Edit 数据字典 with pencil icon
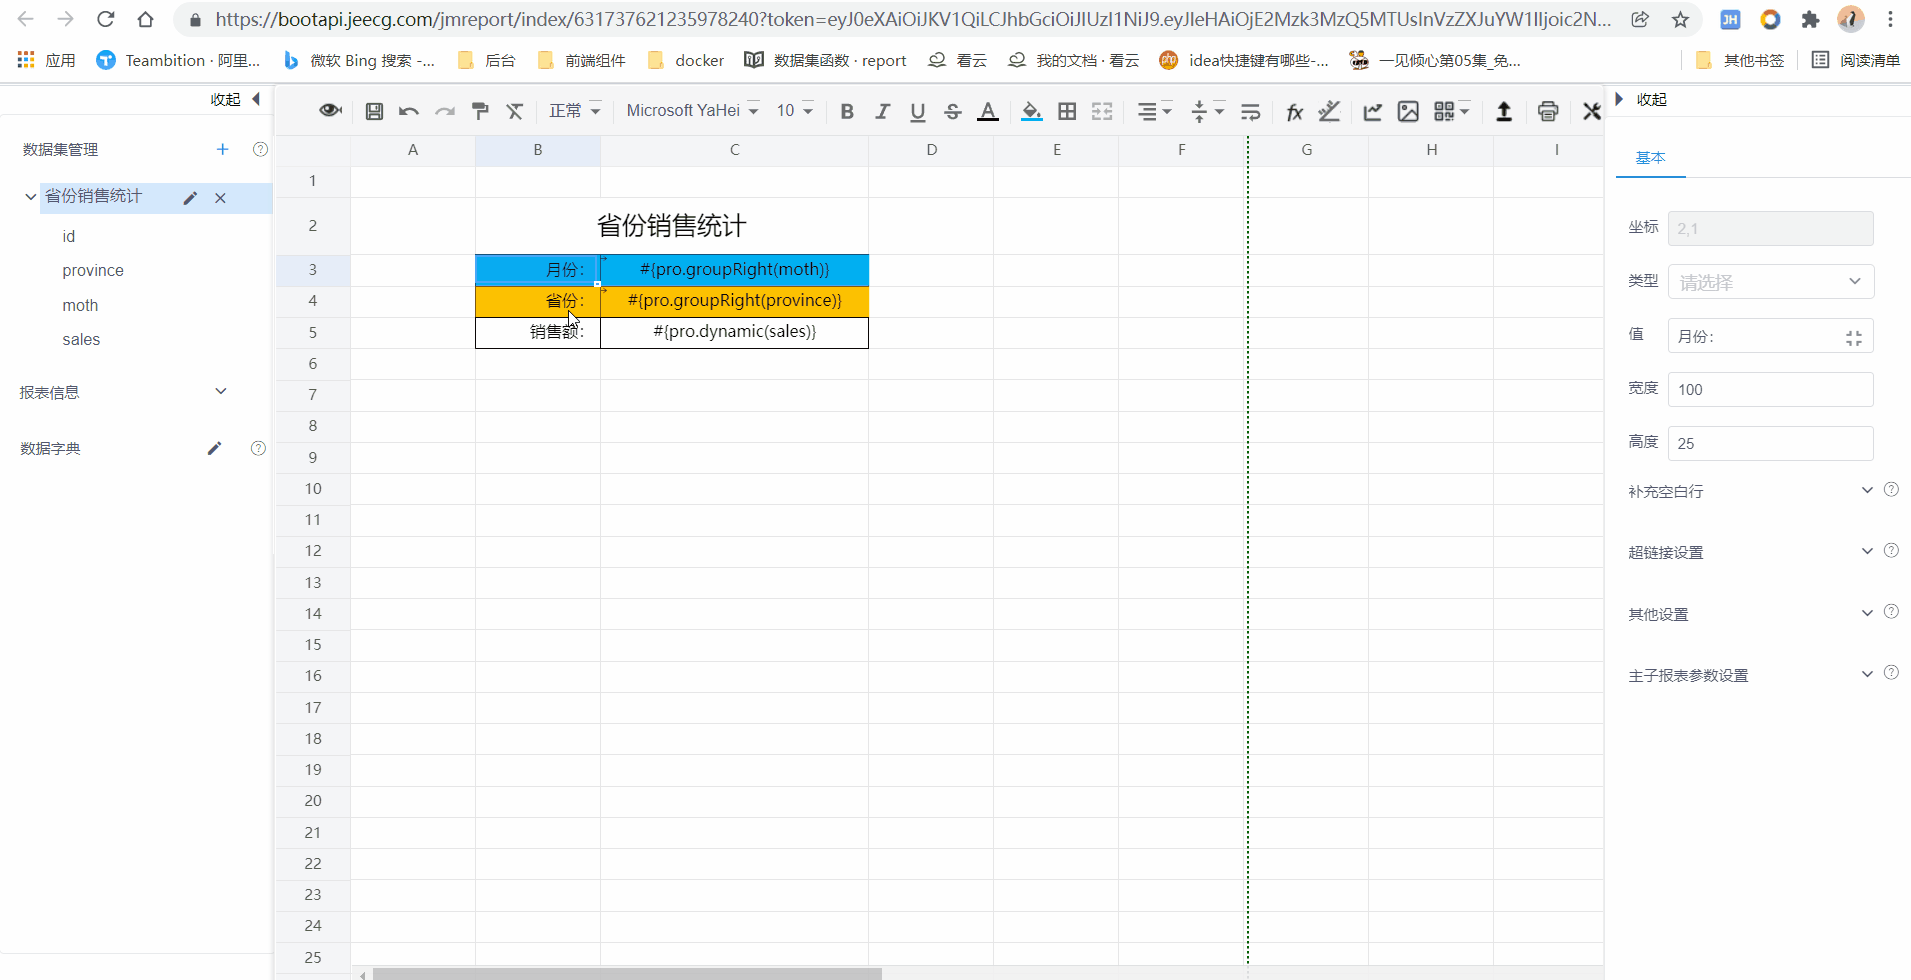Viewport: 1911px width, 980px height. [x=213, y=448]
